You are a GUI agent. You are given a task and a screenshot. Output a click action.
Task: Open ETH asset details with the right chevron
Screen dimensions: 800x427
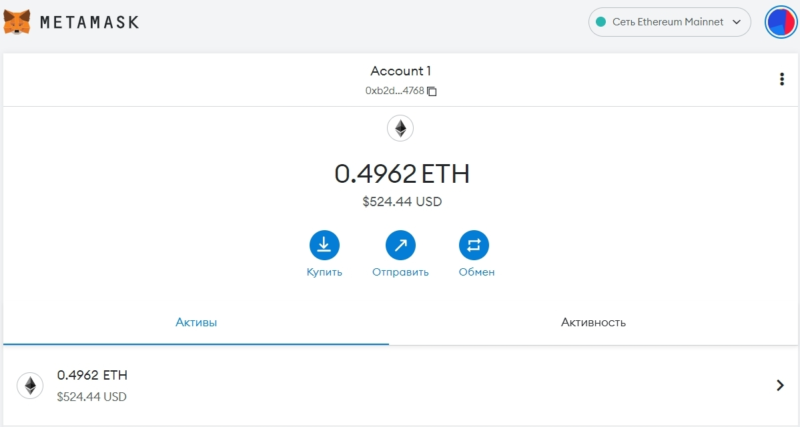point(780,385)
